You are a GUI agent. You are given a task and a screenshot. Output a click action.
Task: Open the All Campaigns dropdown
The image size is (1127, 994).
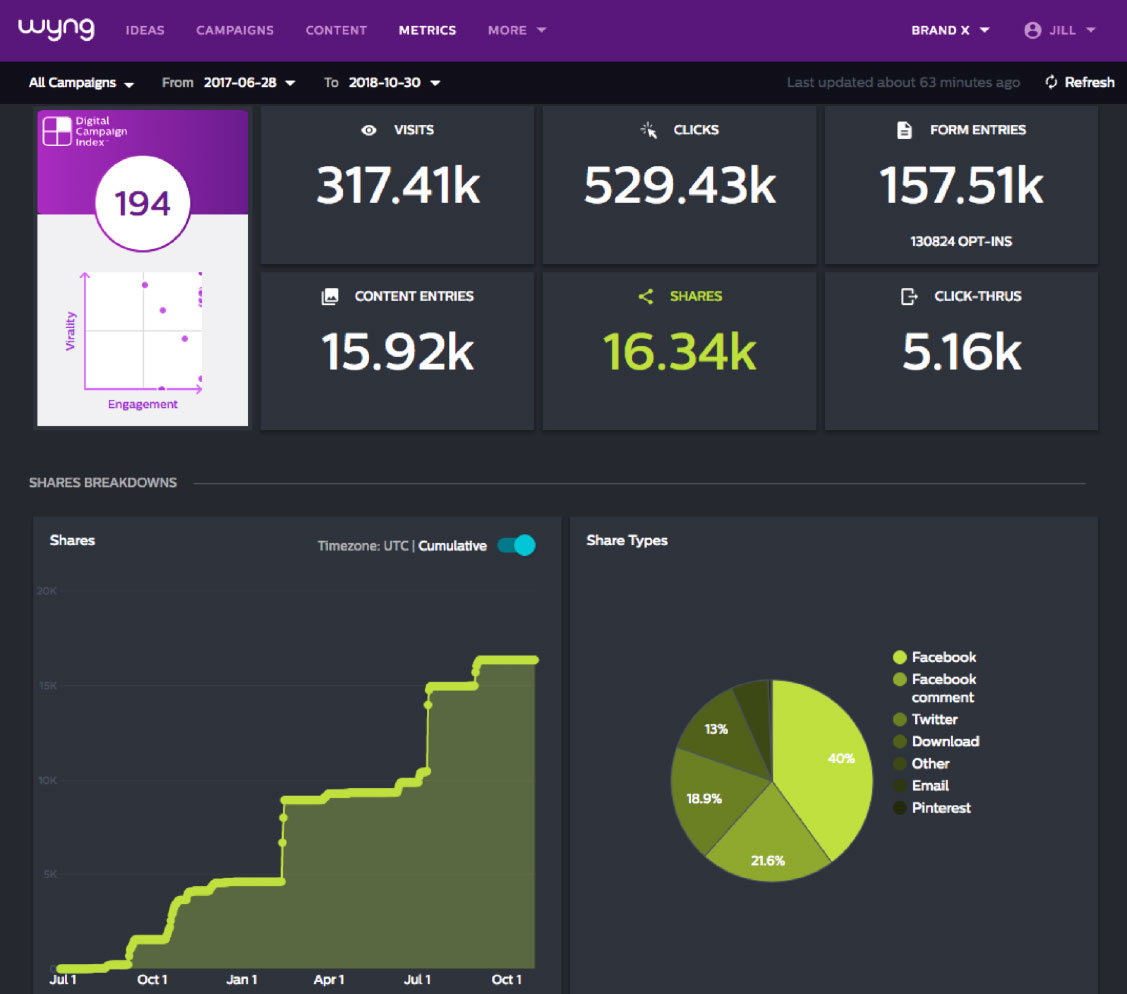coord(81,83)
